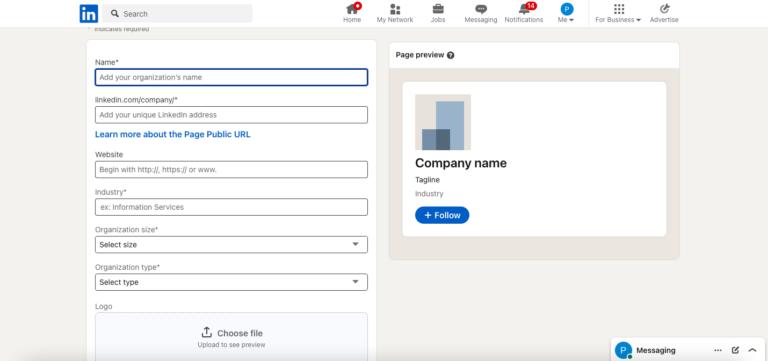Click Choose file to upload logo
Viewport: 768px width, 361px height.
tap(240, 333)
